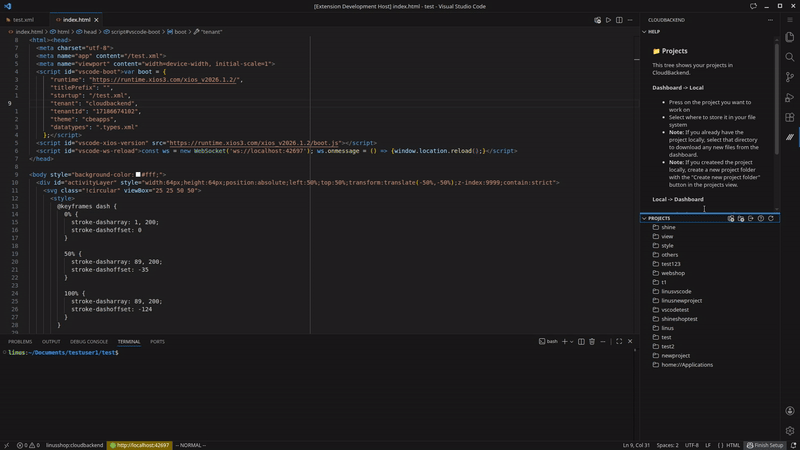Select the TERMINAL panel tab
This screenshot has height=450, width=800.
tap(129, 341)
